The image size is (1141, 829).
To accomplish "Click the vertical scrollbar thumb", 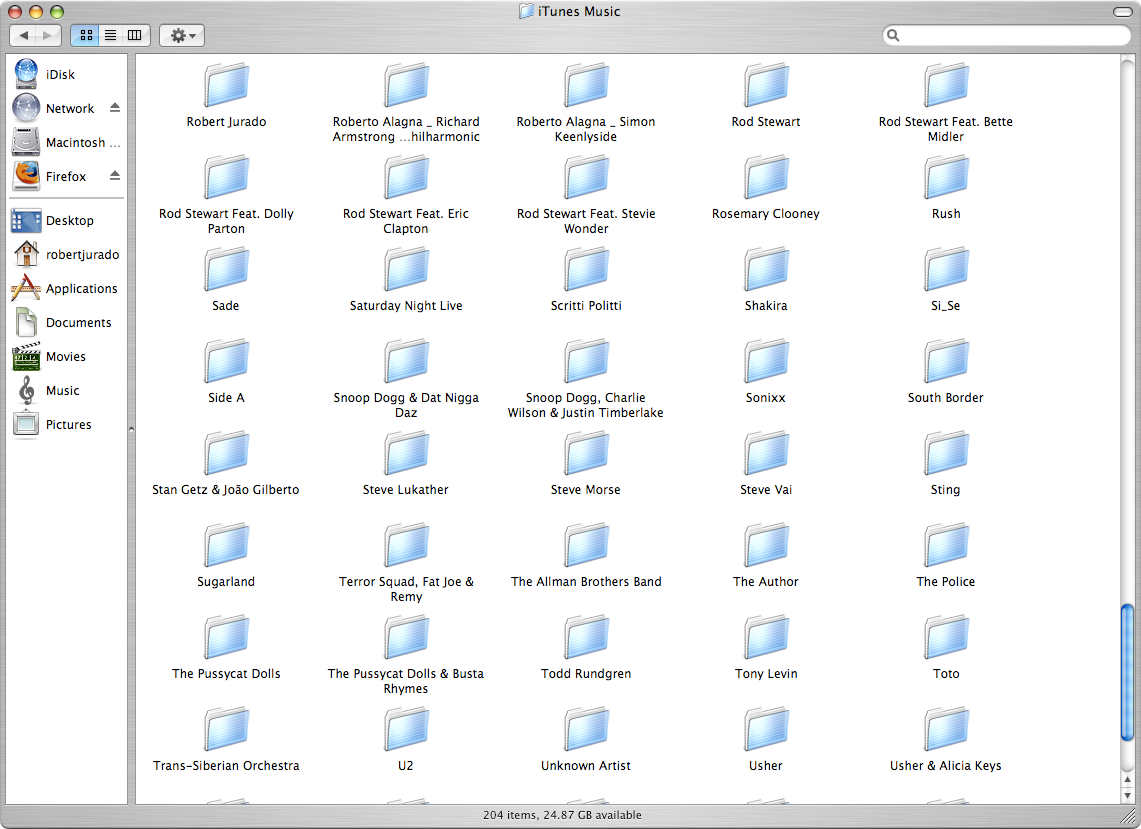I will [1127, 675].
